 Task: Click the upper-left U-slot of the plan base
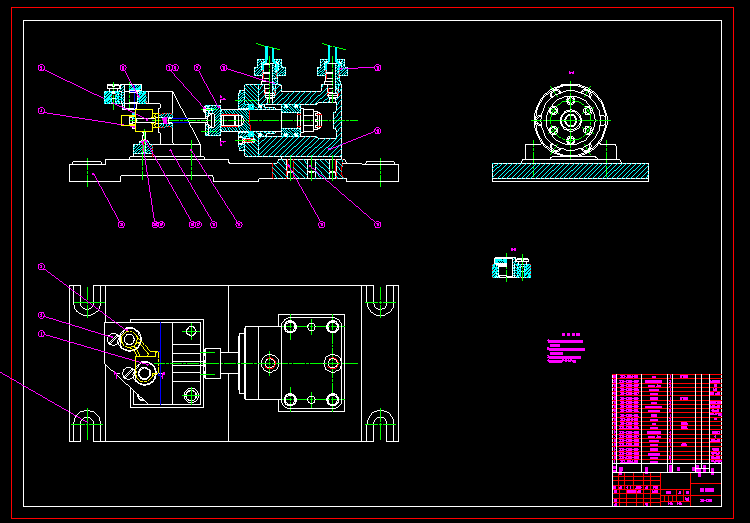coord(87,299)
